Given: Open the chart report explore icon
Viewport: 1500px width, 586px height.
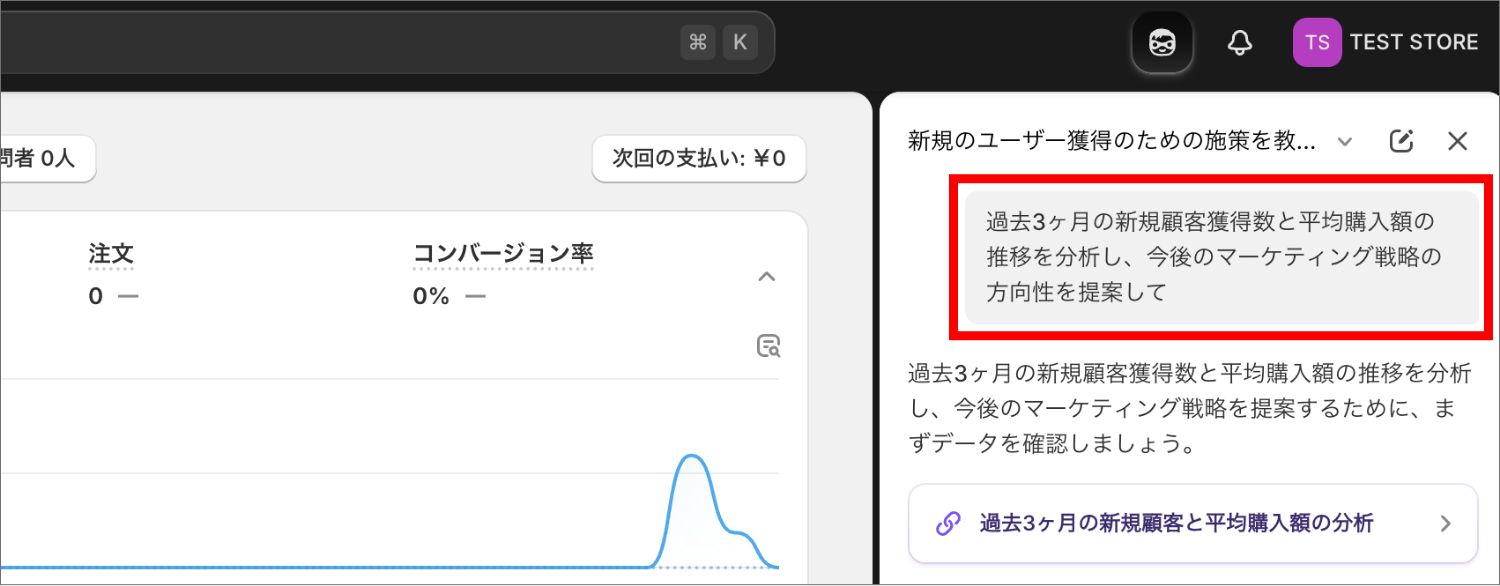Looking at the screenshot, I should tap(768, 346).
